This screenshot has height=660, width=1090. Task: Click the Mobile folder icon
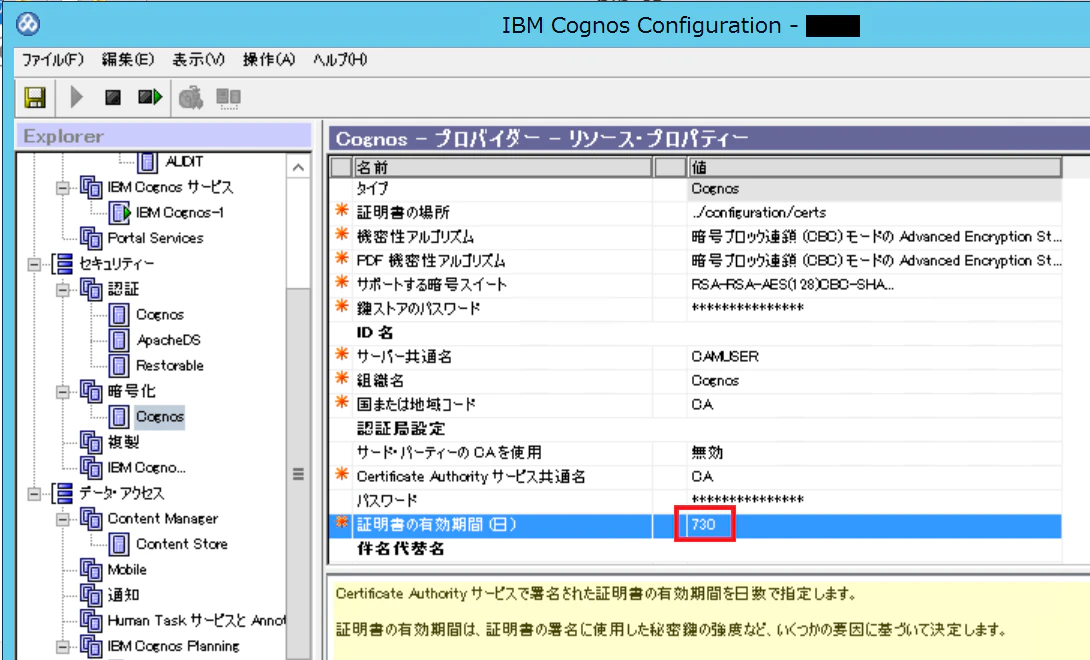pos(91,570)
